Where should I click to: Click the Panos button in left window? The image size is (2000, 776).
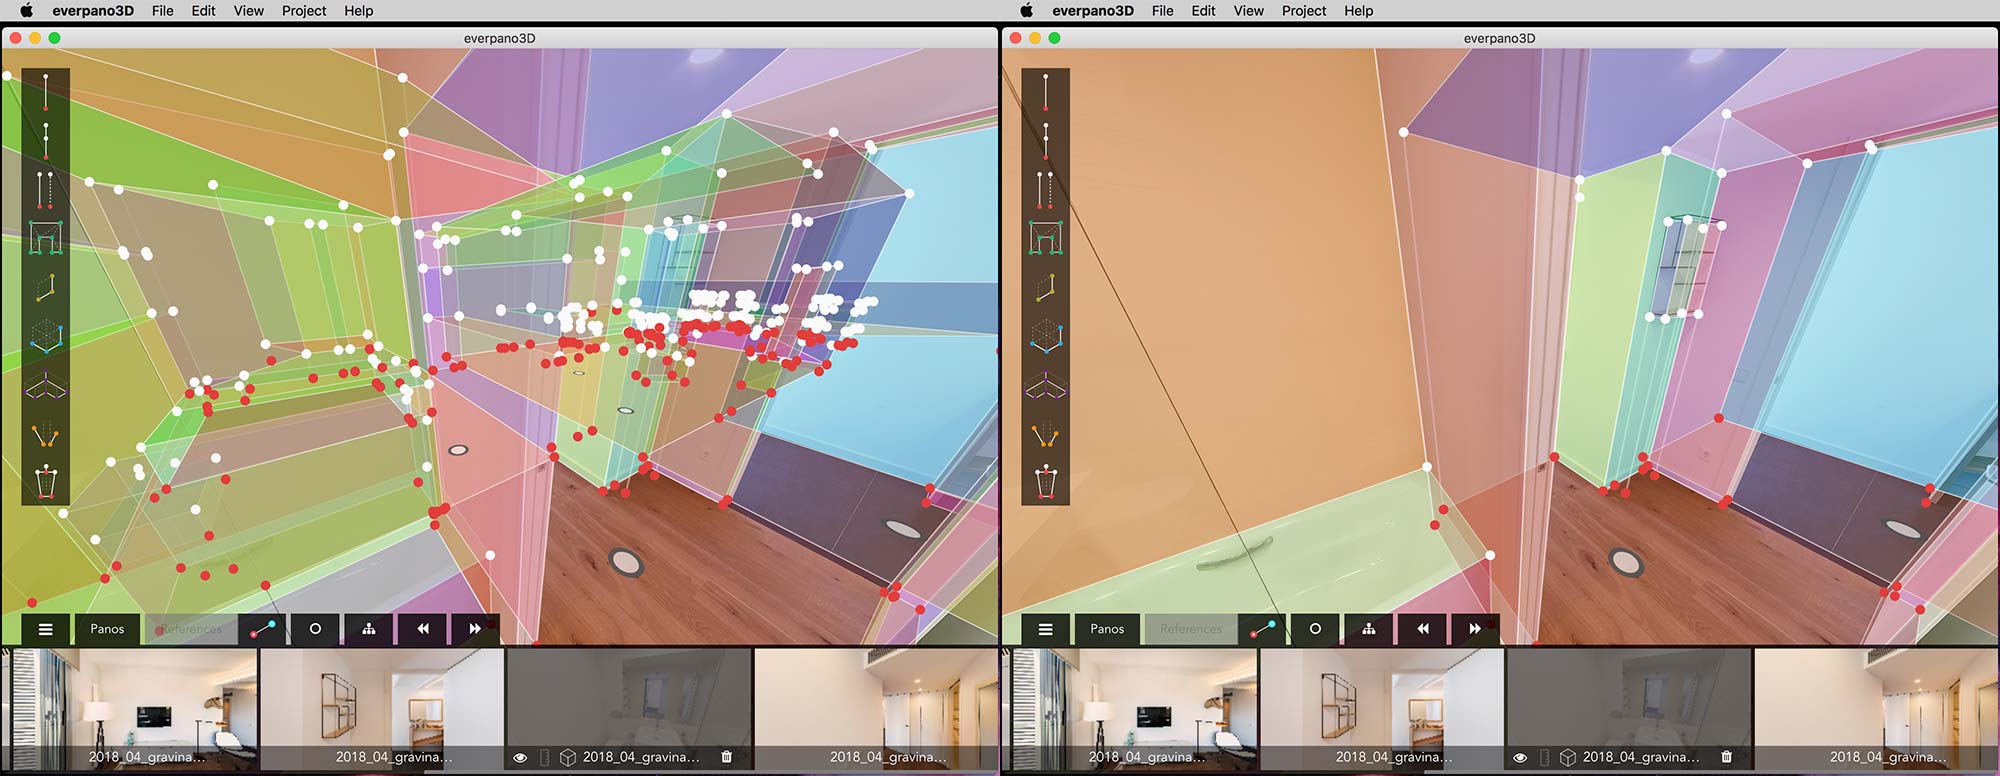tap(108, 629)
